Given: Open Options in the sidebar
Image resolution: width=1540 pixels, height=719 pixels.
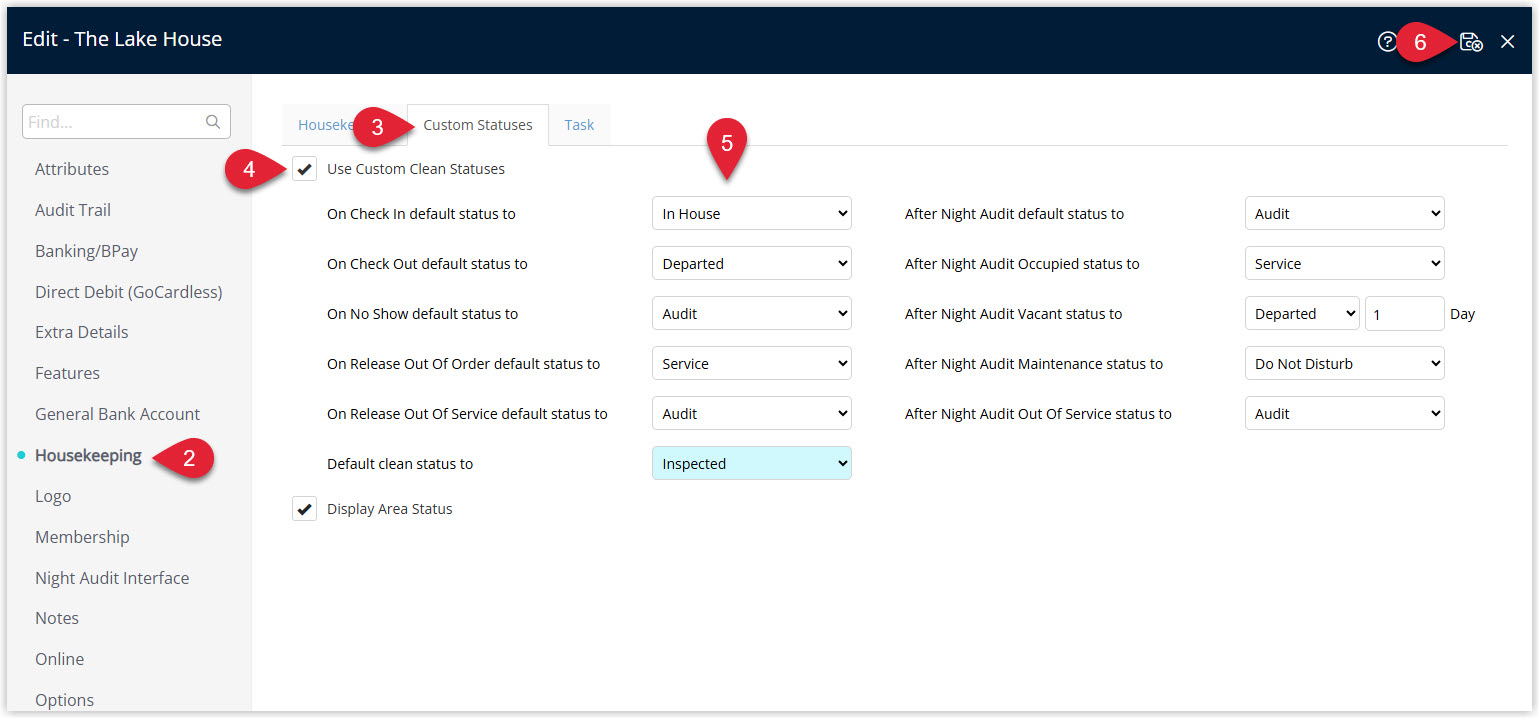Looking at the screenshot, I should [x=65, y=700].
